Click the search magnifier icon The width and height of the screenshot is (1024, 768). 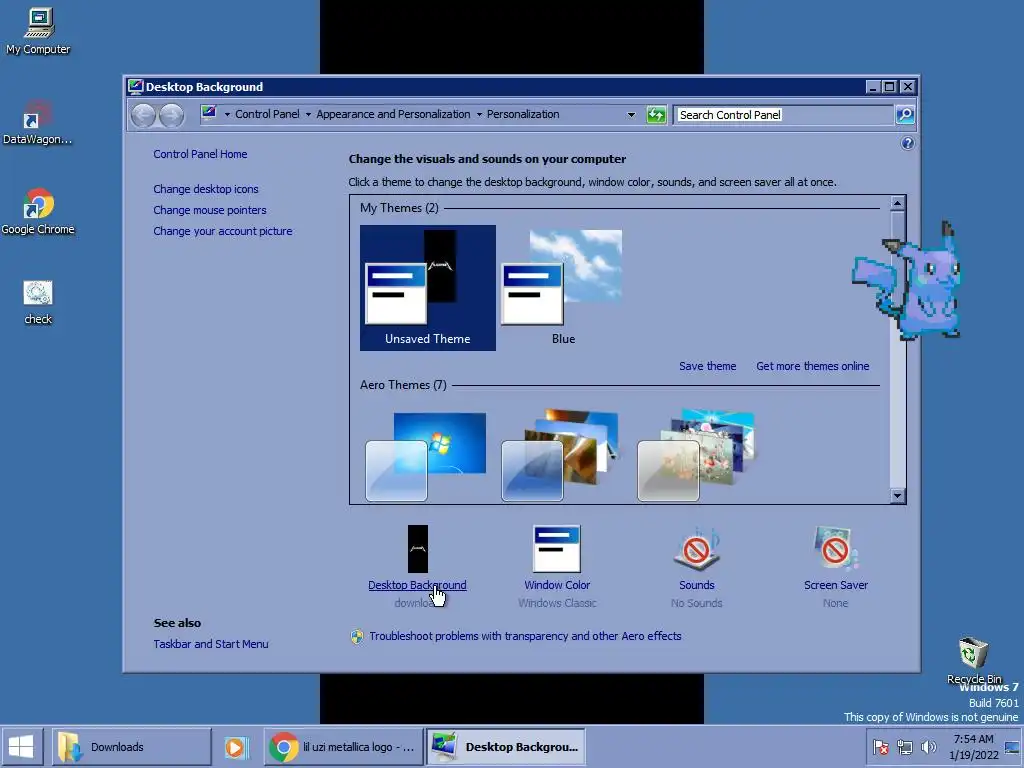pyautogui.click(x=904, y=115)
